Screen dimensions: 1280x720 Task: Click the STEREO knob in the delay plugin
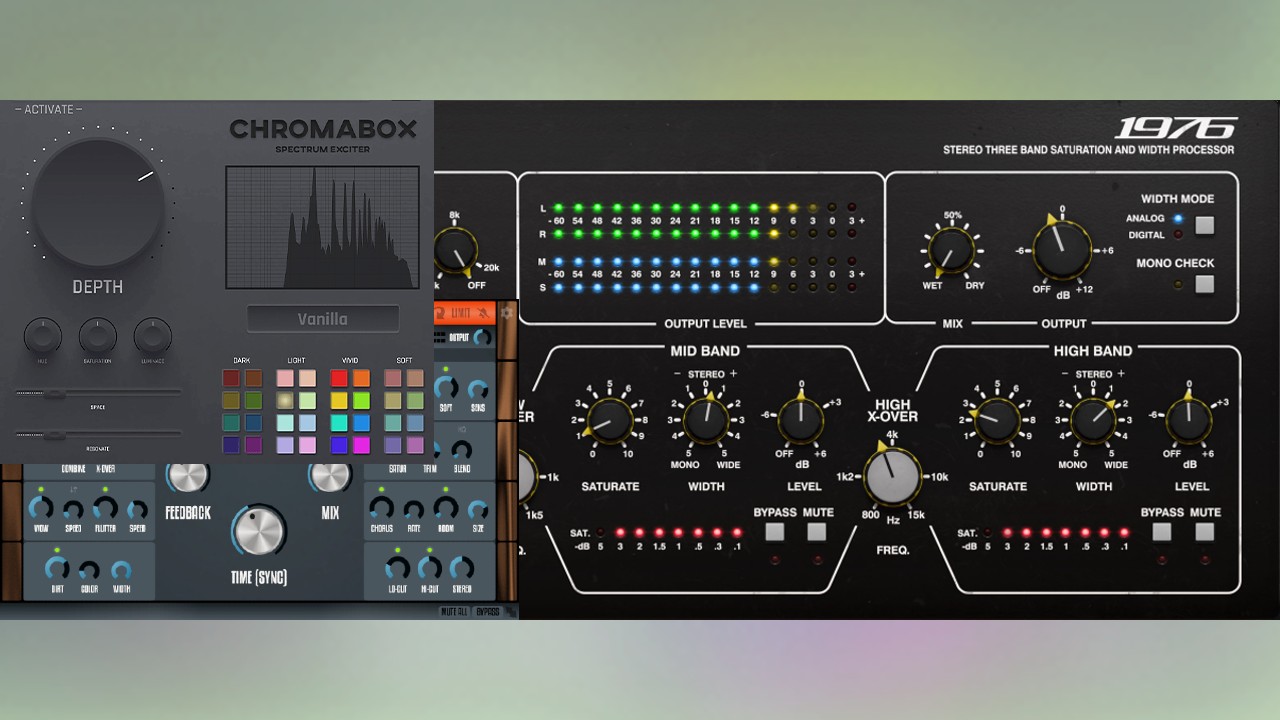click(461, 569)
